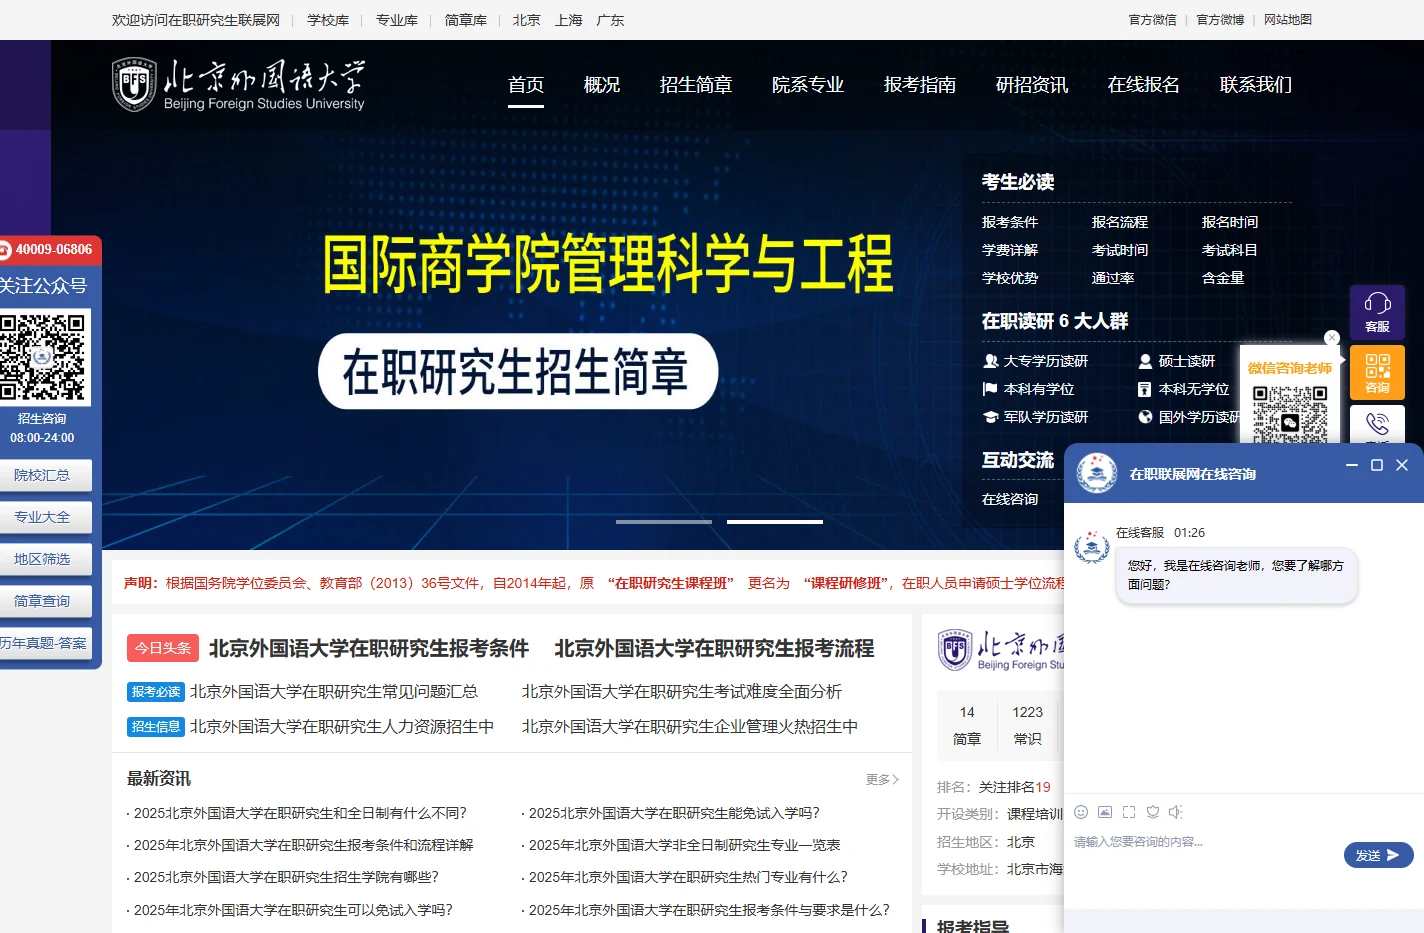
Task: Open headline 北京外国语大学在职研究生报考流程
Action: click(x=714, y=648)
